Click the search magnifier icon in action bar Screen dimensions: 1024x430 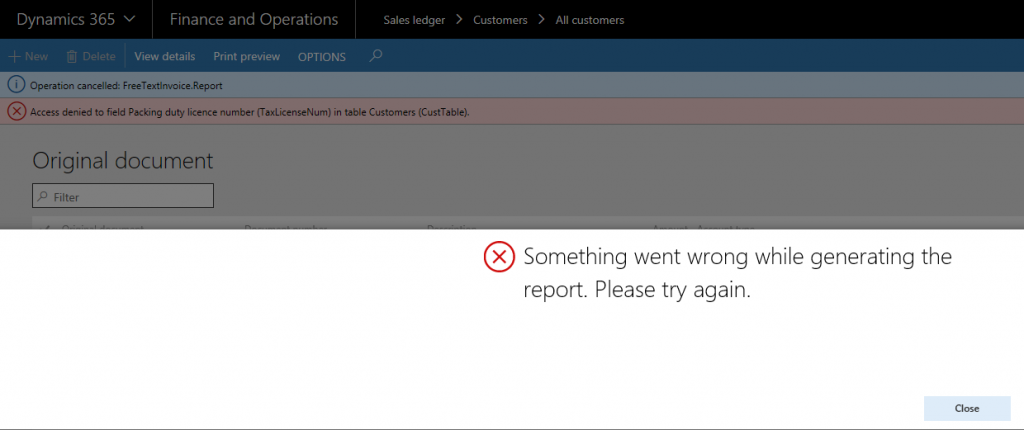click(376, 56)
